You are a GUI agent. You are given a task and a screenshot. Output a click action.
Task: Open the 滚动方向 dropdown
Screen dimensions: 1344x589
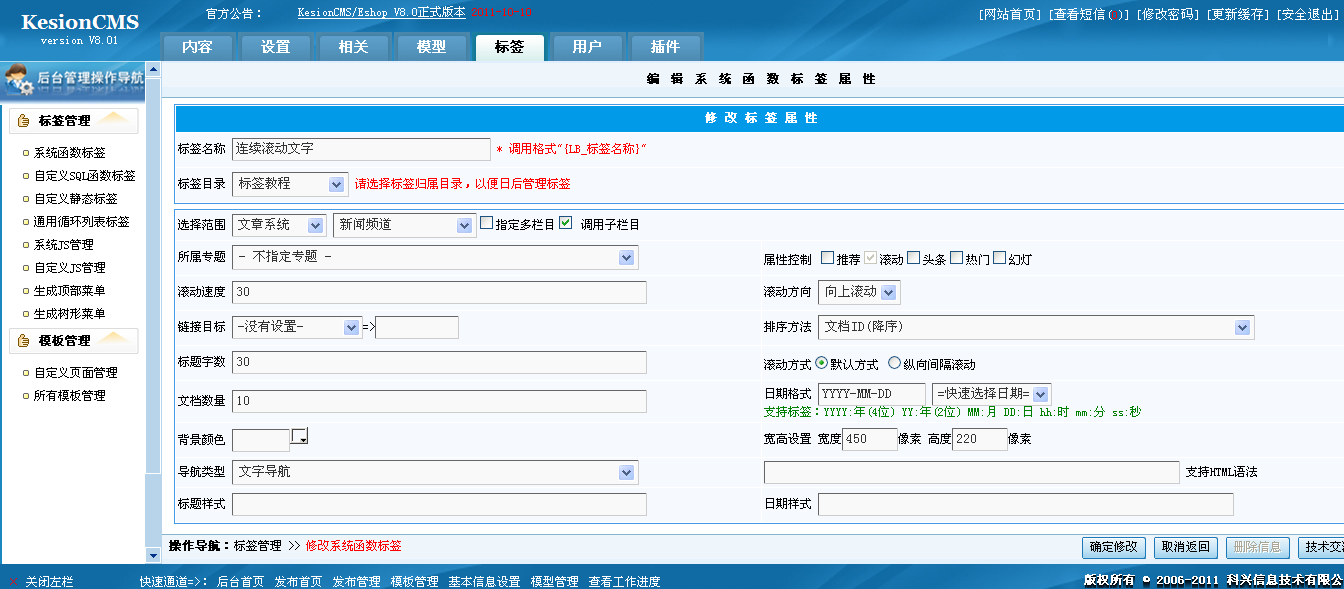tap(858, 292)
